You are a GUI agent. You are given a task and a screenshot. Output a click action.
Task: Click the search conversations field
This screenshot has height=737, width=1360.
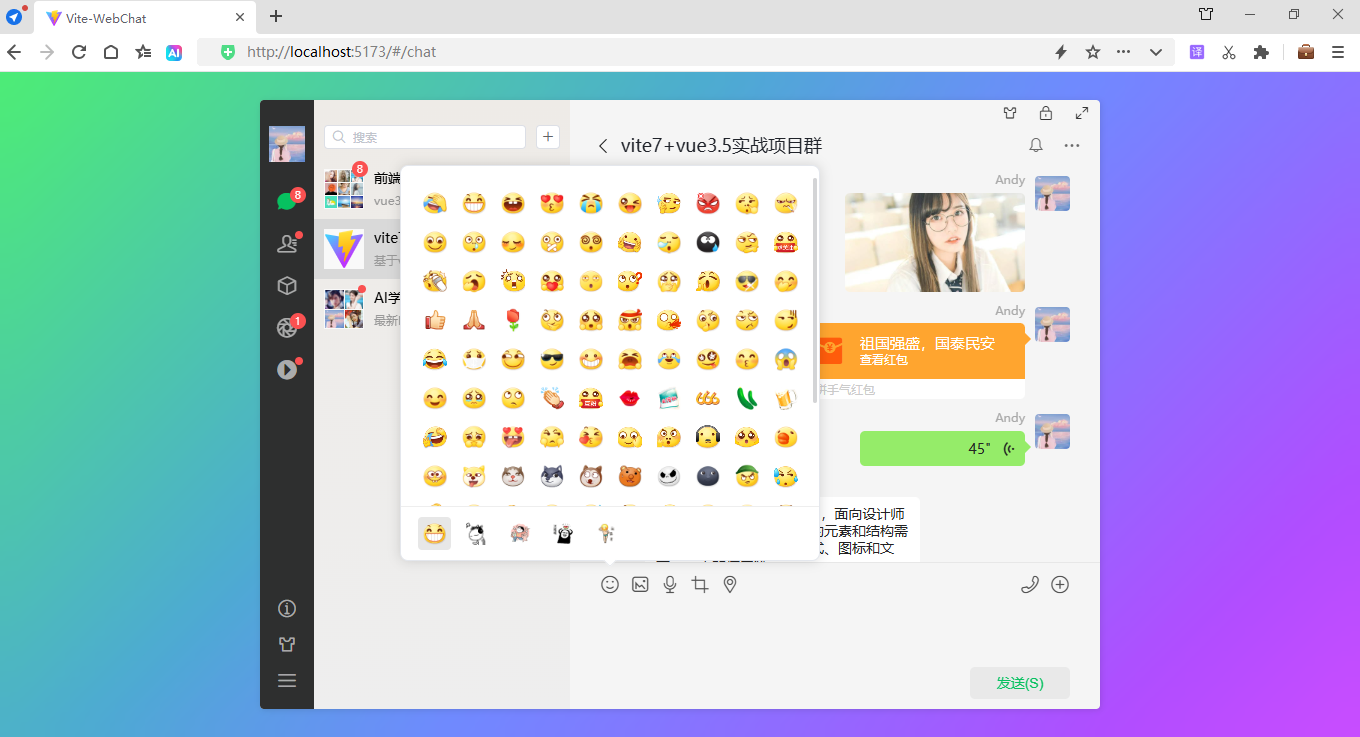425,137
